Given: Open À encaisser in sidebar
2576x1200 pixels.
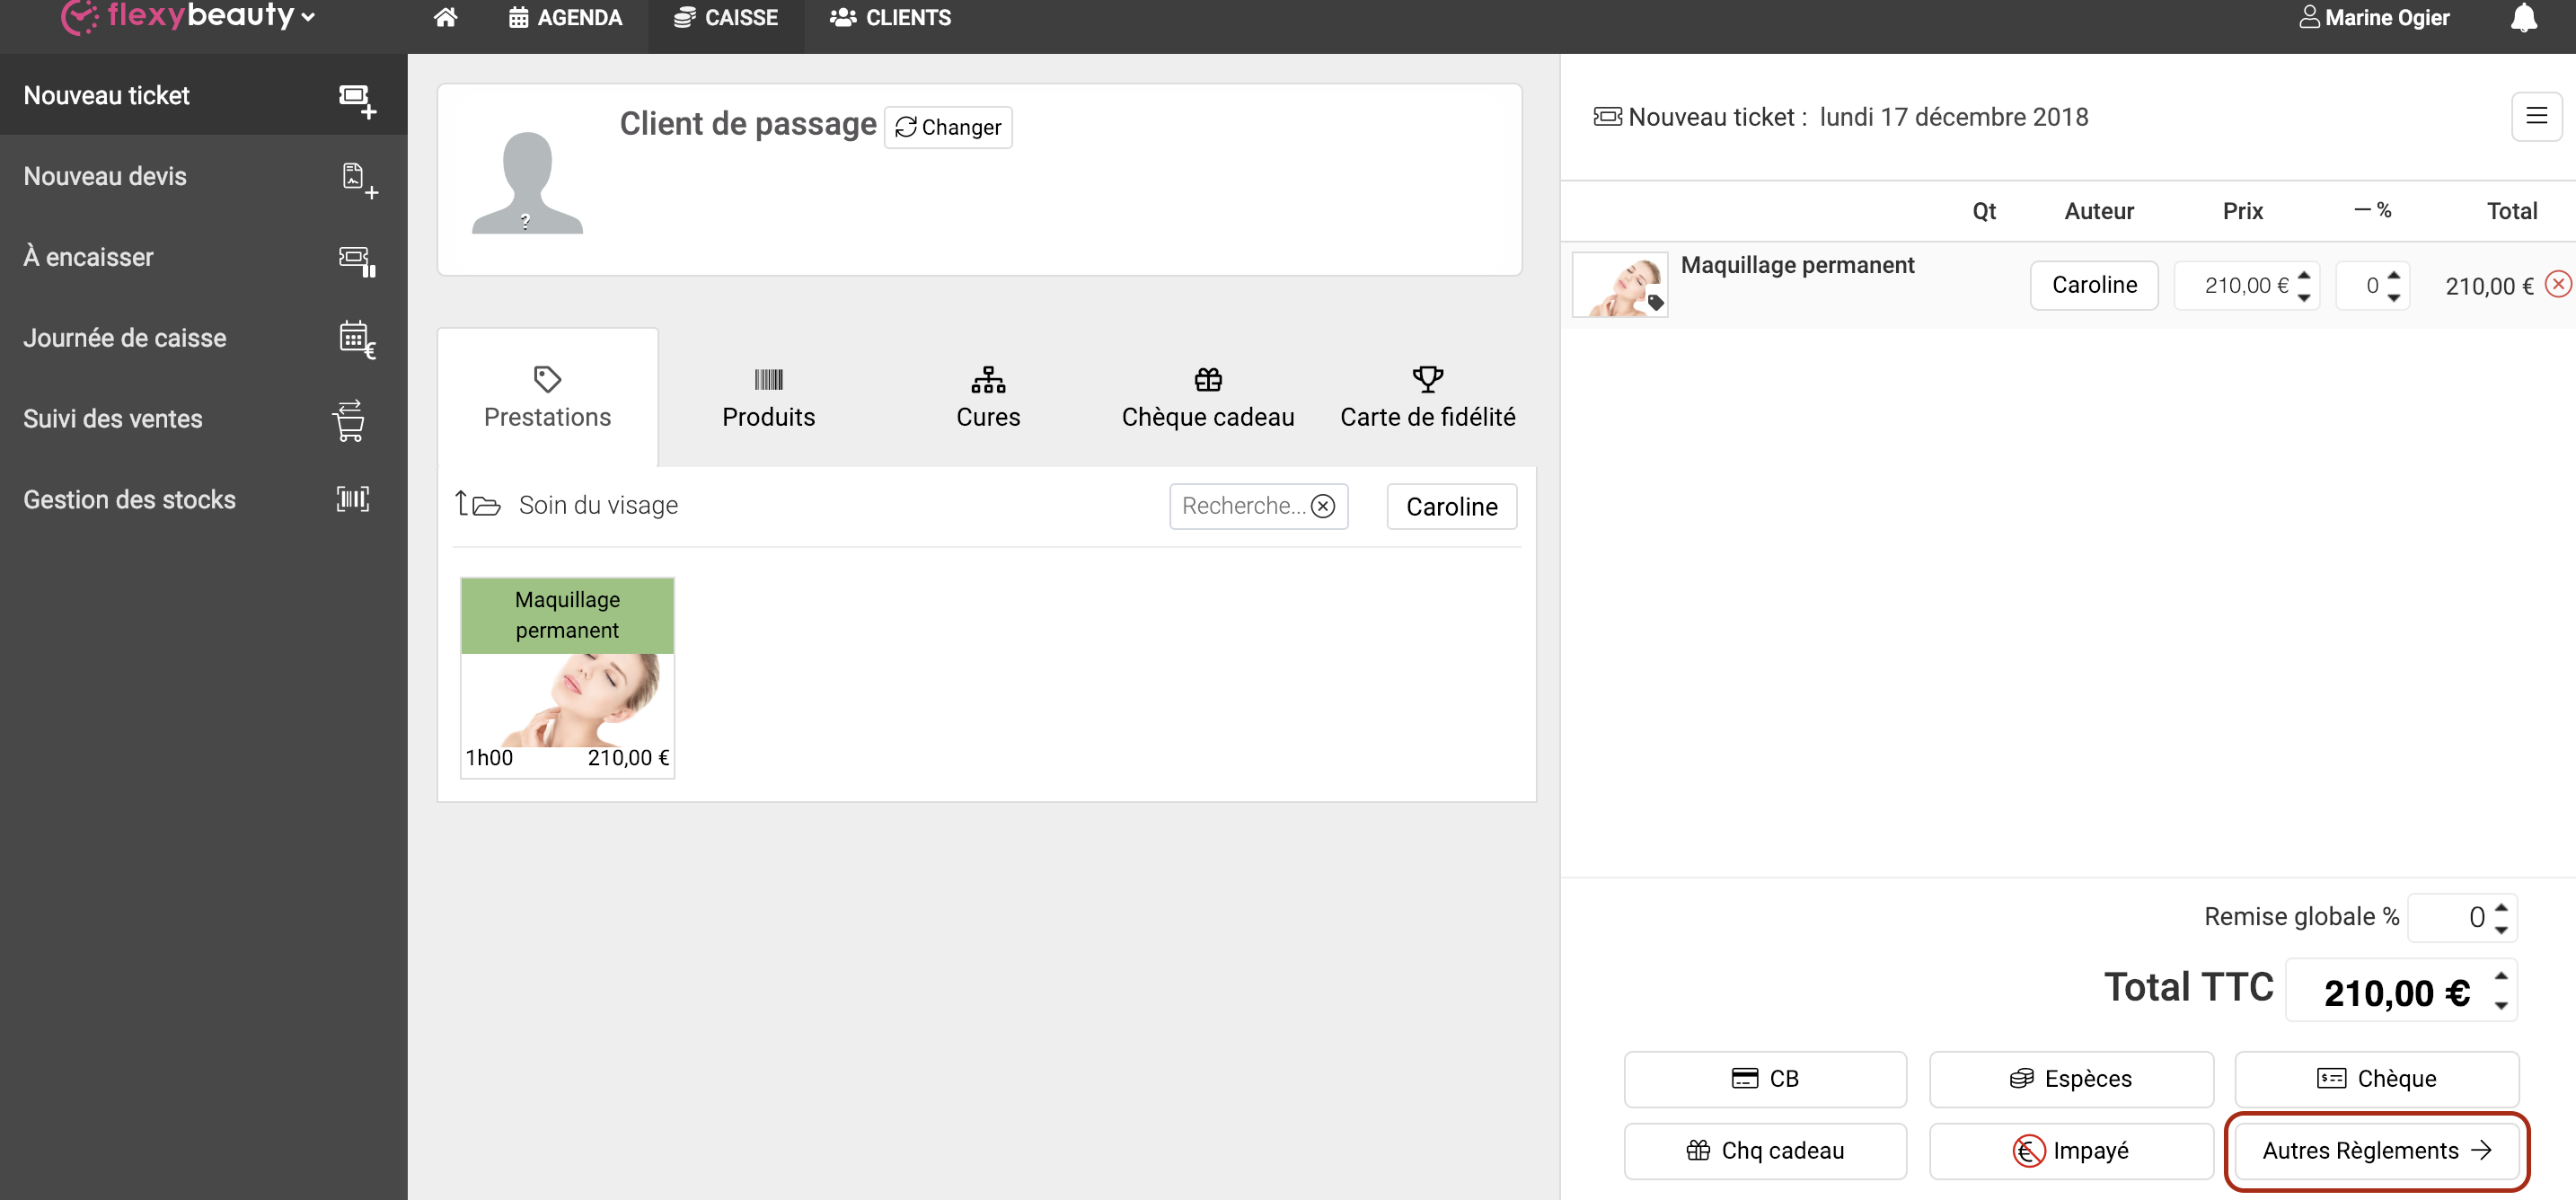Looking at the screenshot, I should pos(203,257).
